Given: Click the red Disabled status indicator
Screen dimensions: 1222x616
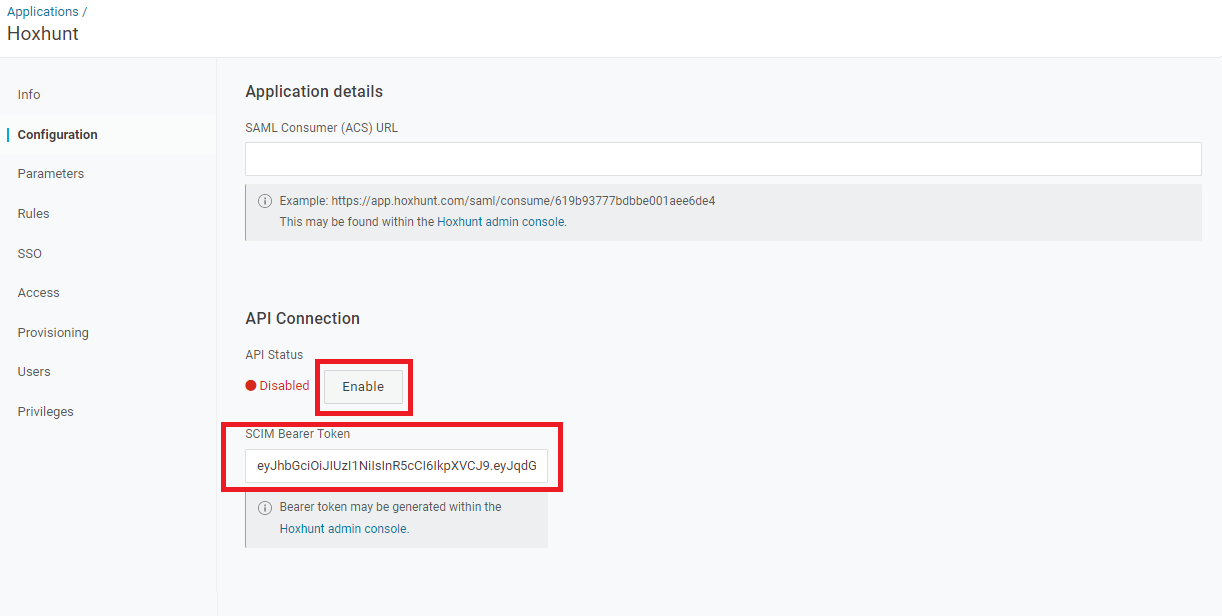Looking at the screenshot, I should coord(278,386).
